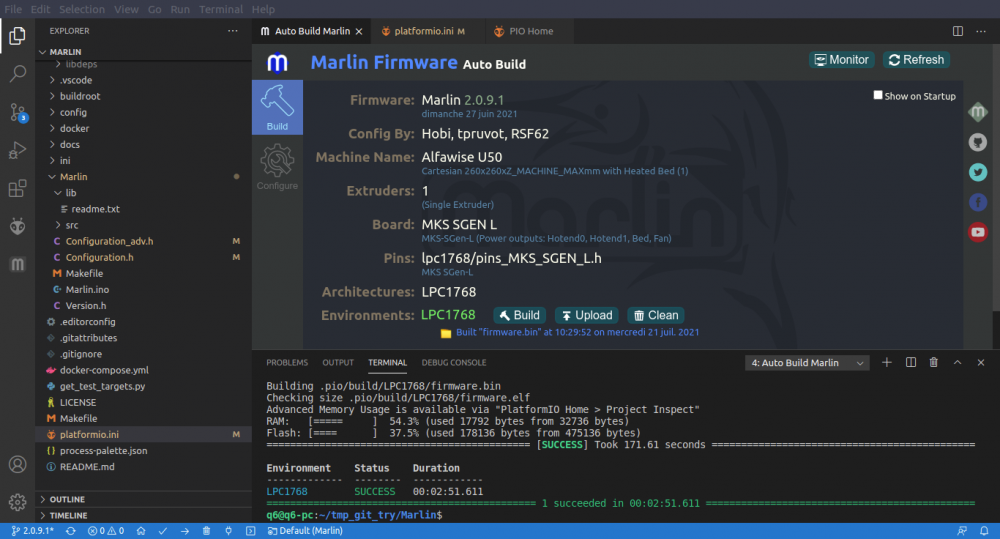Screen dimensions: 1000x539
Task: Open Explorer More Actions ellipsis
Action: tap(233, 31)
